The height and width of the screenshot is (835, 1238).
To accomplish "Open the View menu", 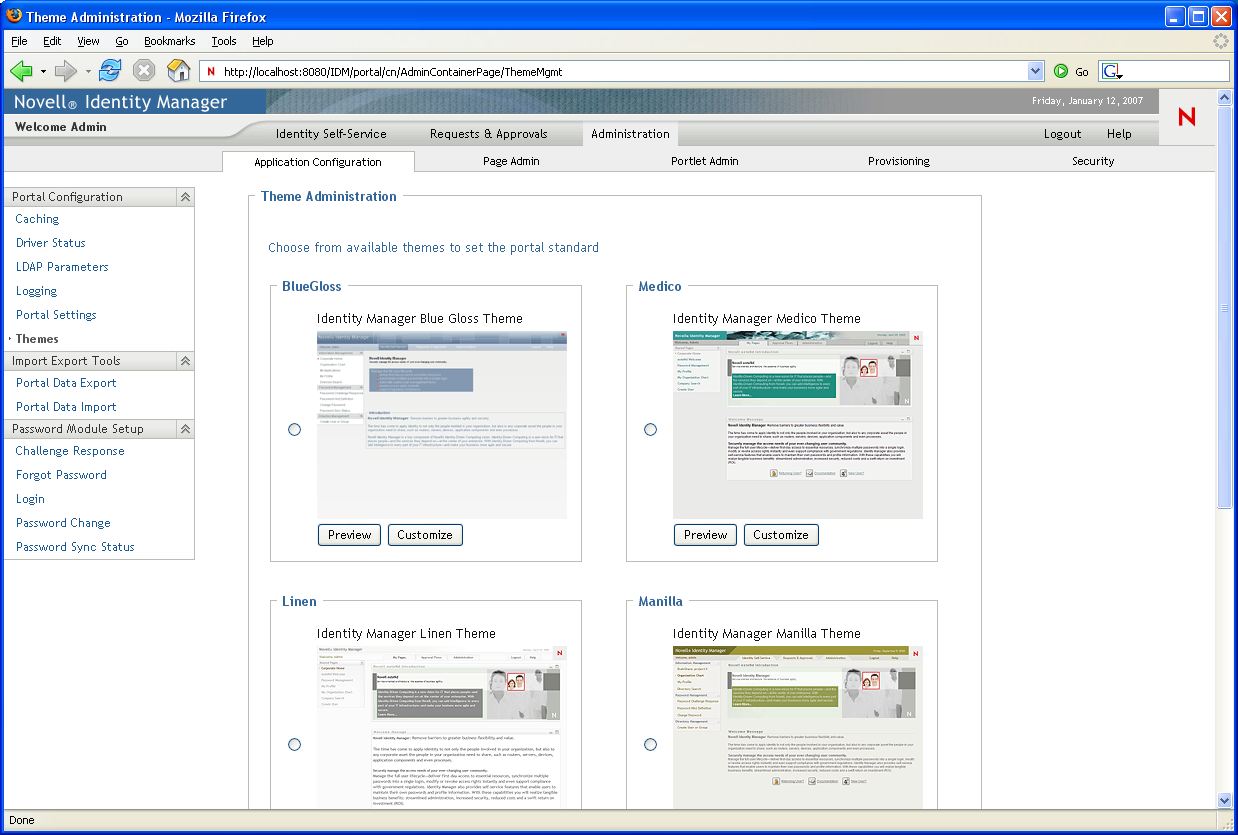I will (x=88, y=41).
